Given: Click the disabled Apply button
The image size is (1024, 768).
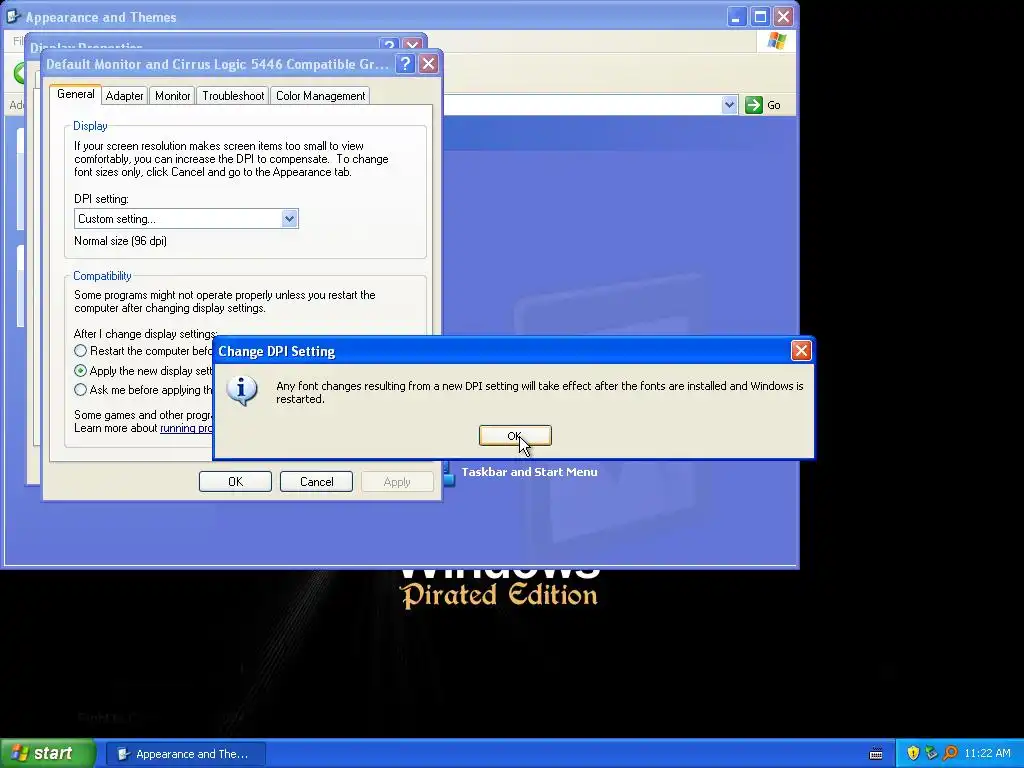Looking at the screenshot, I should tap(397, 482).
